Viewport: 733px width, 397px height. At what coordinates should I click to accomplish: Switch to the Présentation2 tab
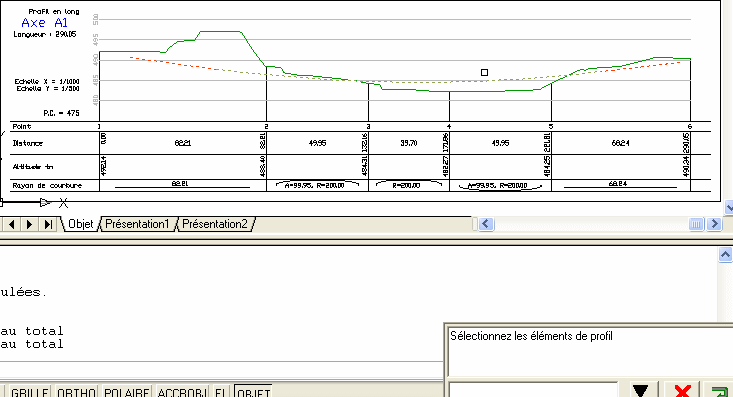(x=215, y=224)
